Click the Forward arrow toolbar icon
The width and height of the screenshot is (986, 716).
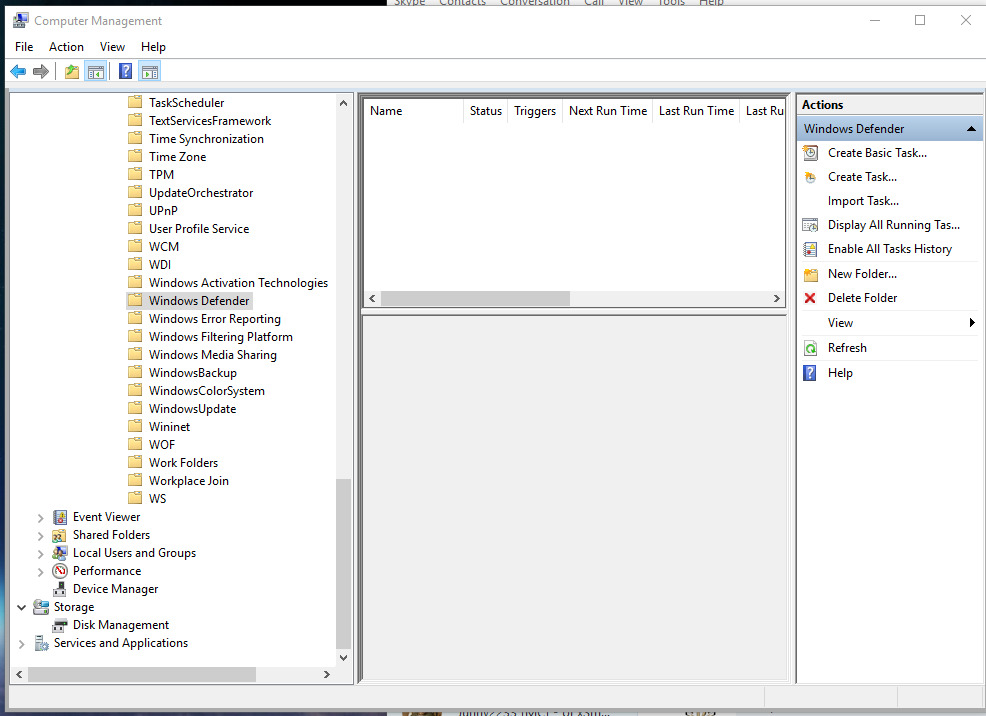[41, 72]
